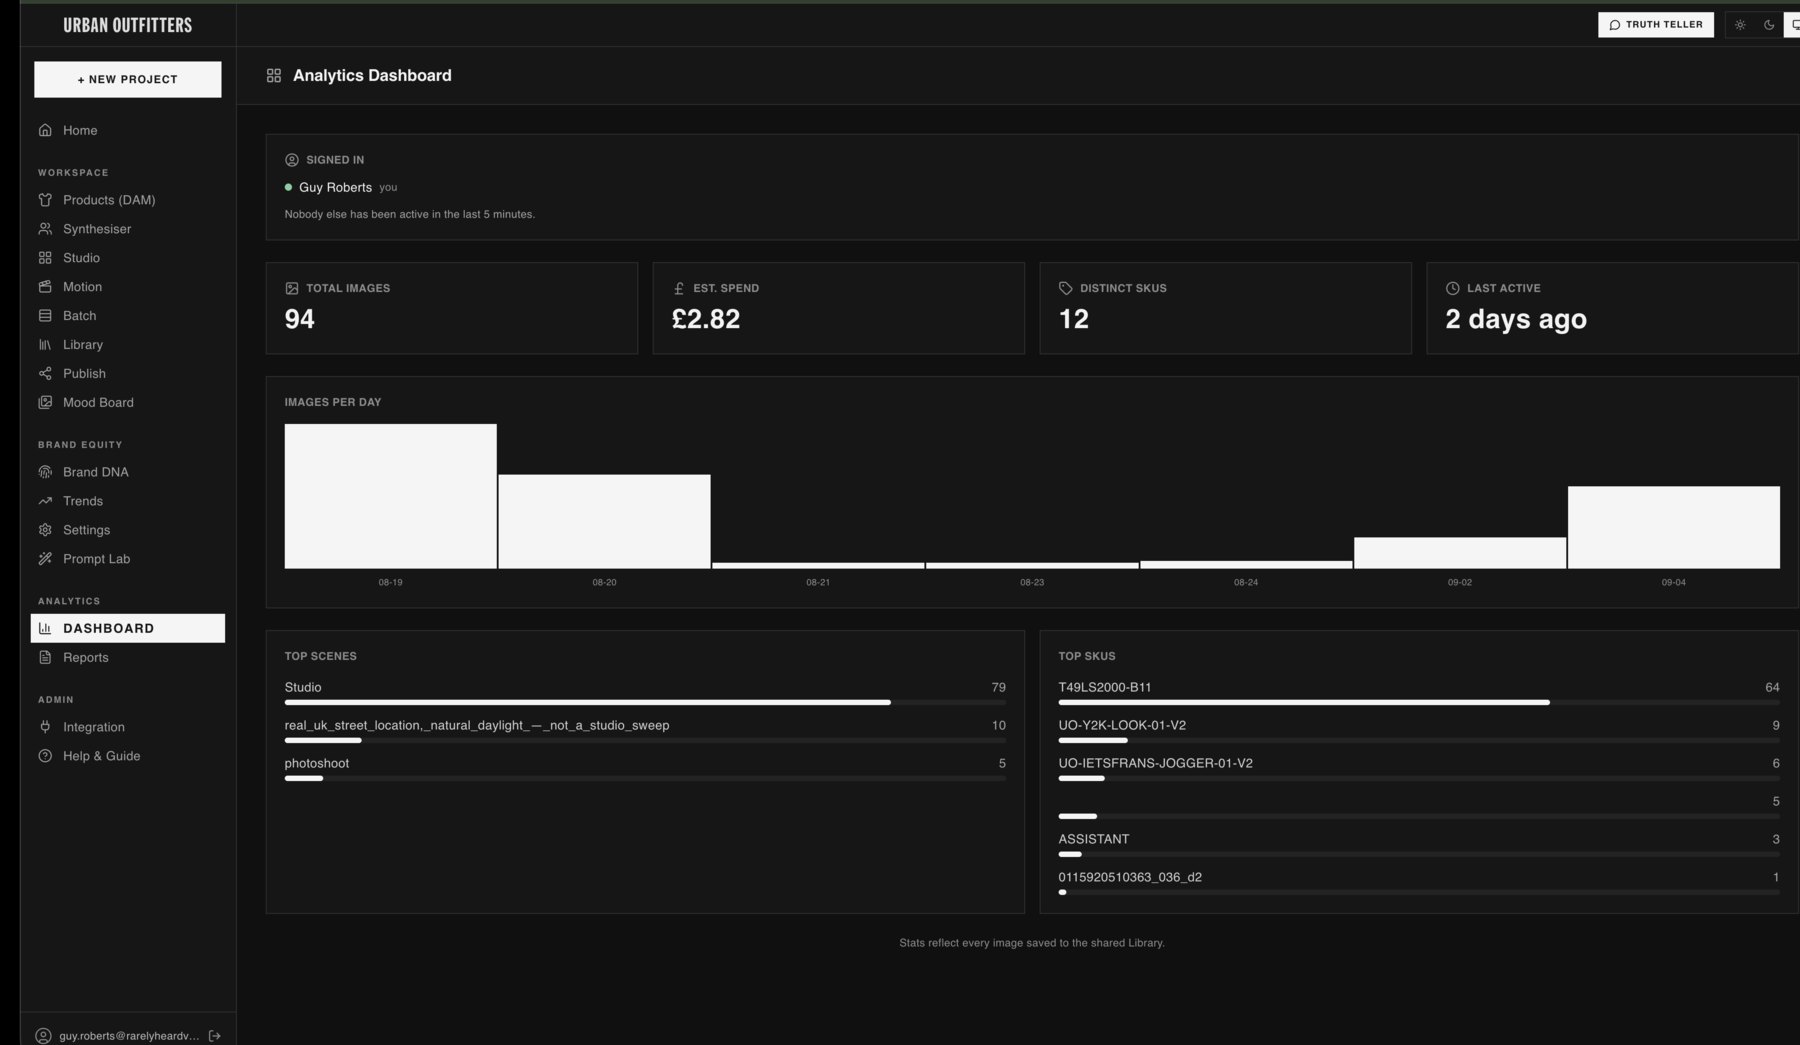Open Prompt Lab

128,559
